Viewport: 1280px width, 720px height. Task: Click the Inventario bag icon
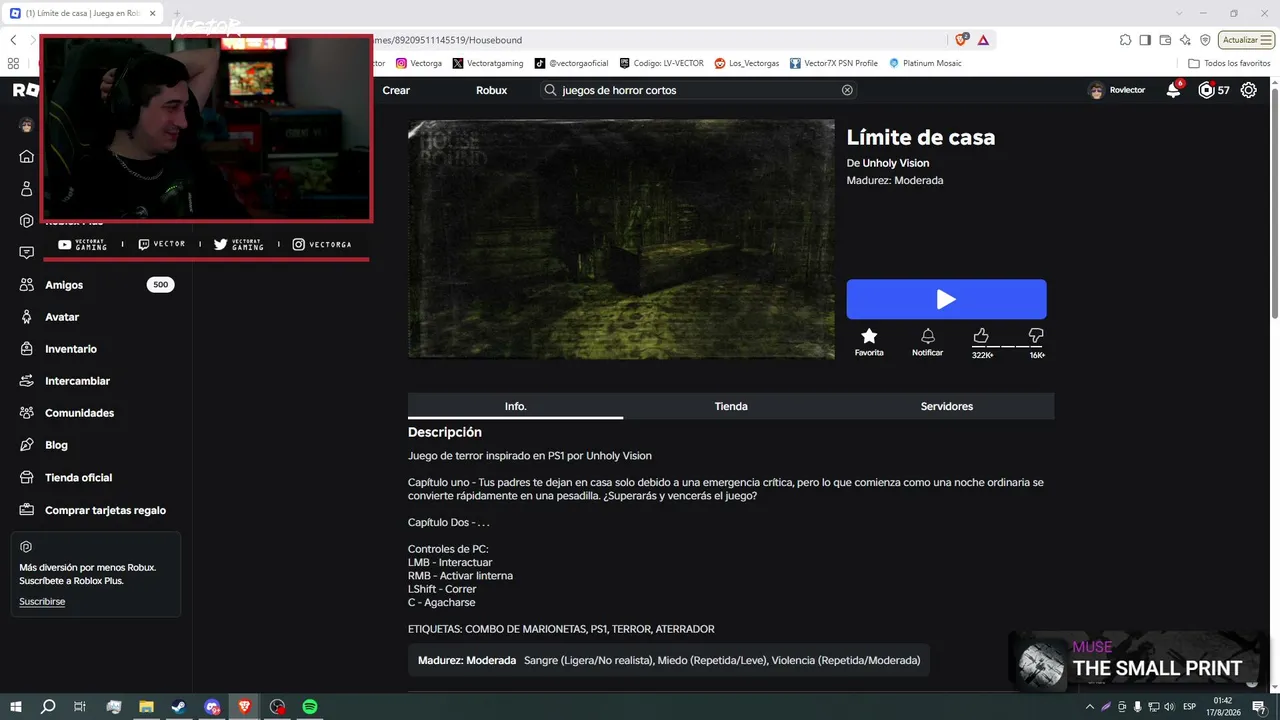[27, 349]
